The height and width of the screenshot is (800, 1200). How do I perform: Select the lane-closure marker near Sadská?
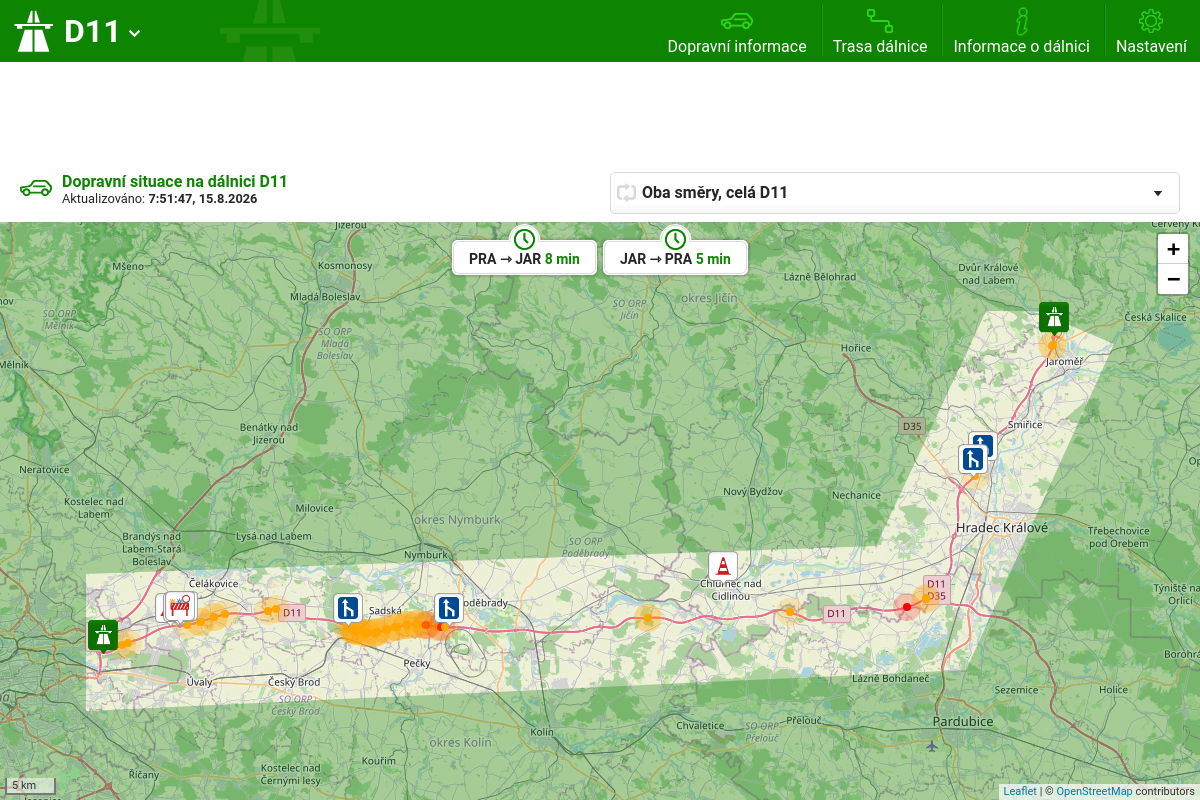(x=348, y=608)
